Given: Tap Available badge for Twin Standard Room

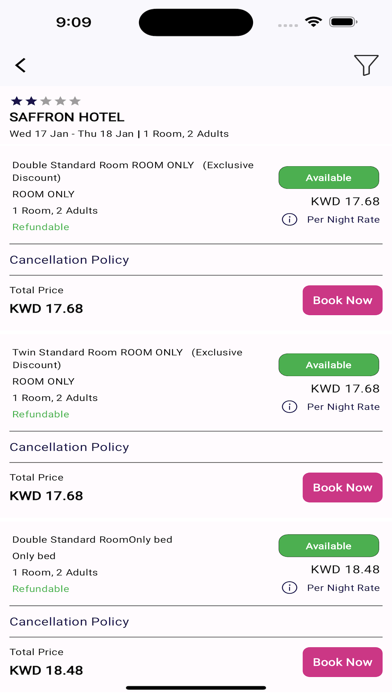Looking at the screenshot, I should point(329,365).
